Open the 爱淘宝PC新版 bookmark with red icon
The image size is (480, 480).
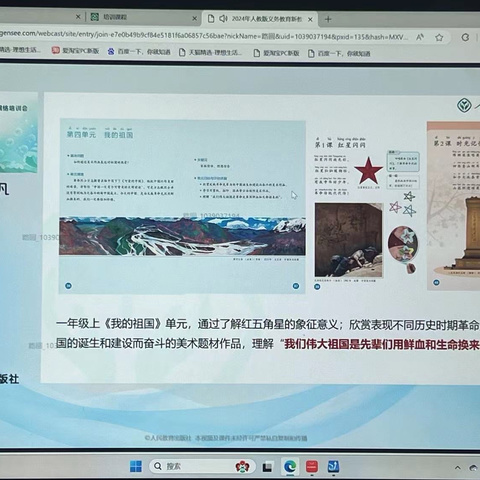click(76, 51)
